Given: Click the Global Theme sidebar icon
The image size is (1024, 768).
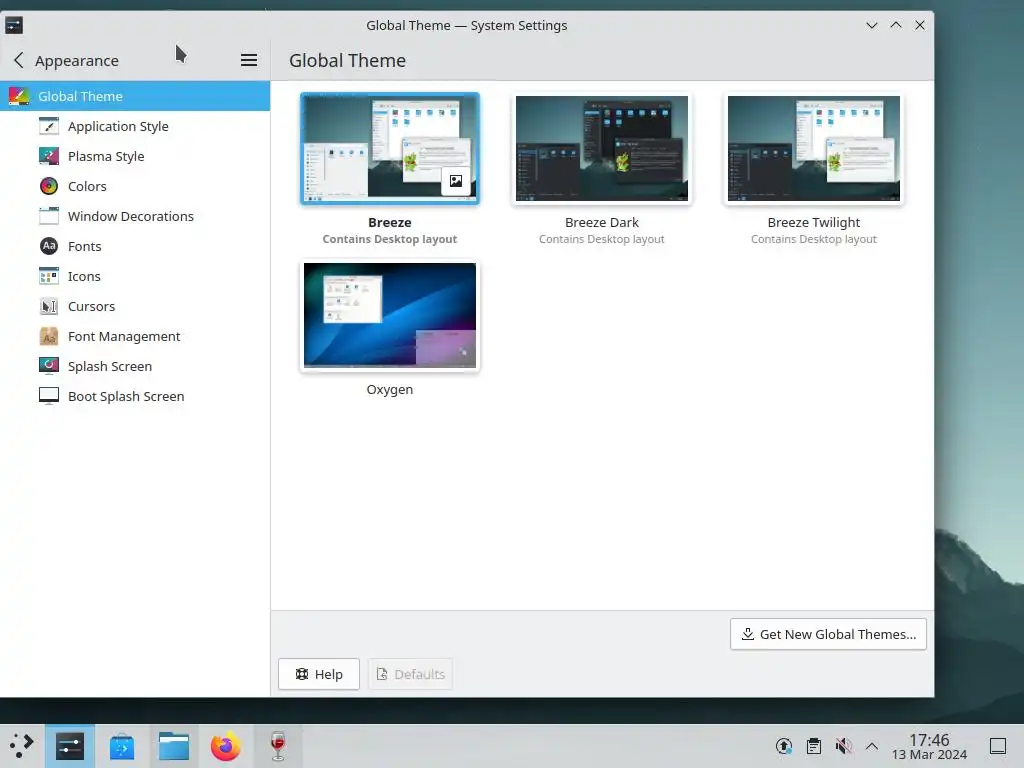Looking at the screenshot, I should tap(19, 97).
